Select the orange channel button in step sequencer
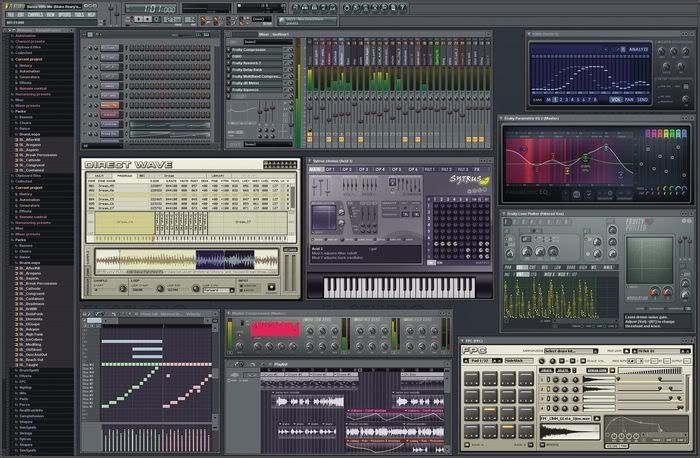 click(x=110, y=105)
